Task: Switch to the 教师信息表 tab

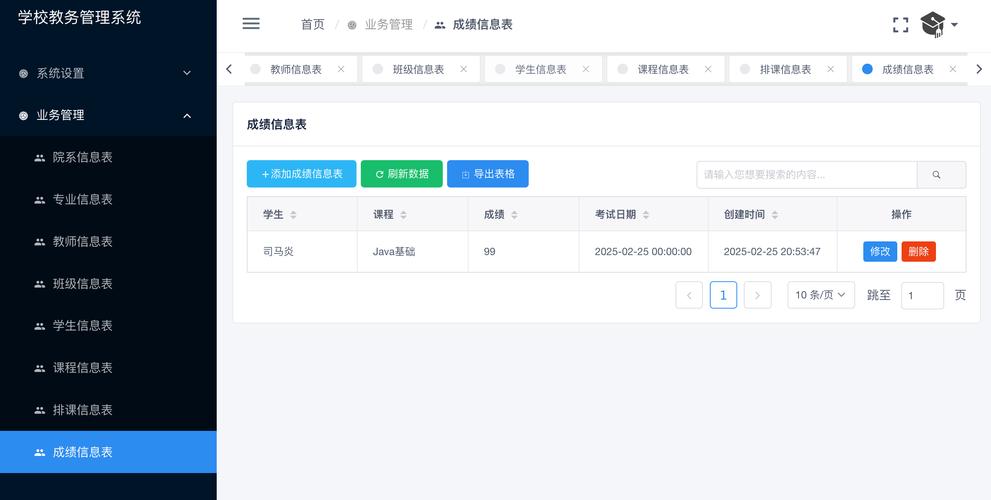Action: (296, 70)
